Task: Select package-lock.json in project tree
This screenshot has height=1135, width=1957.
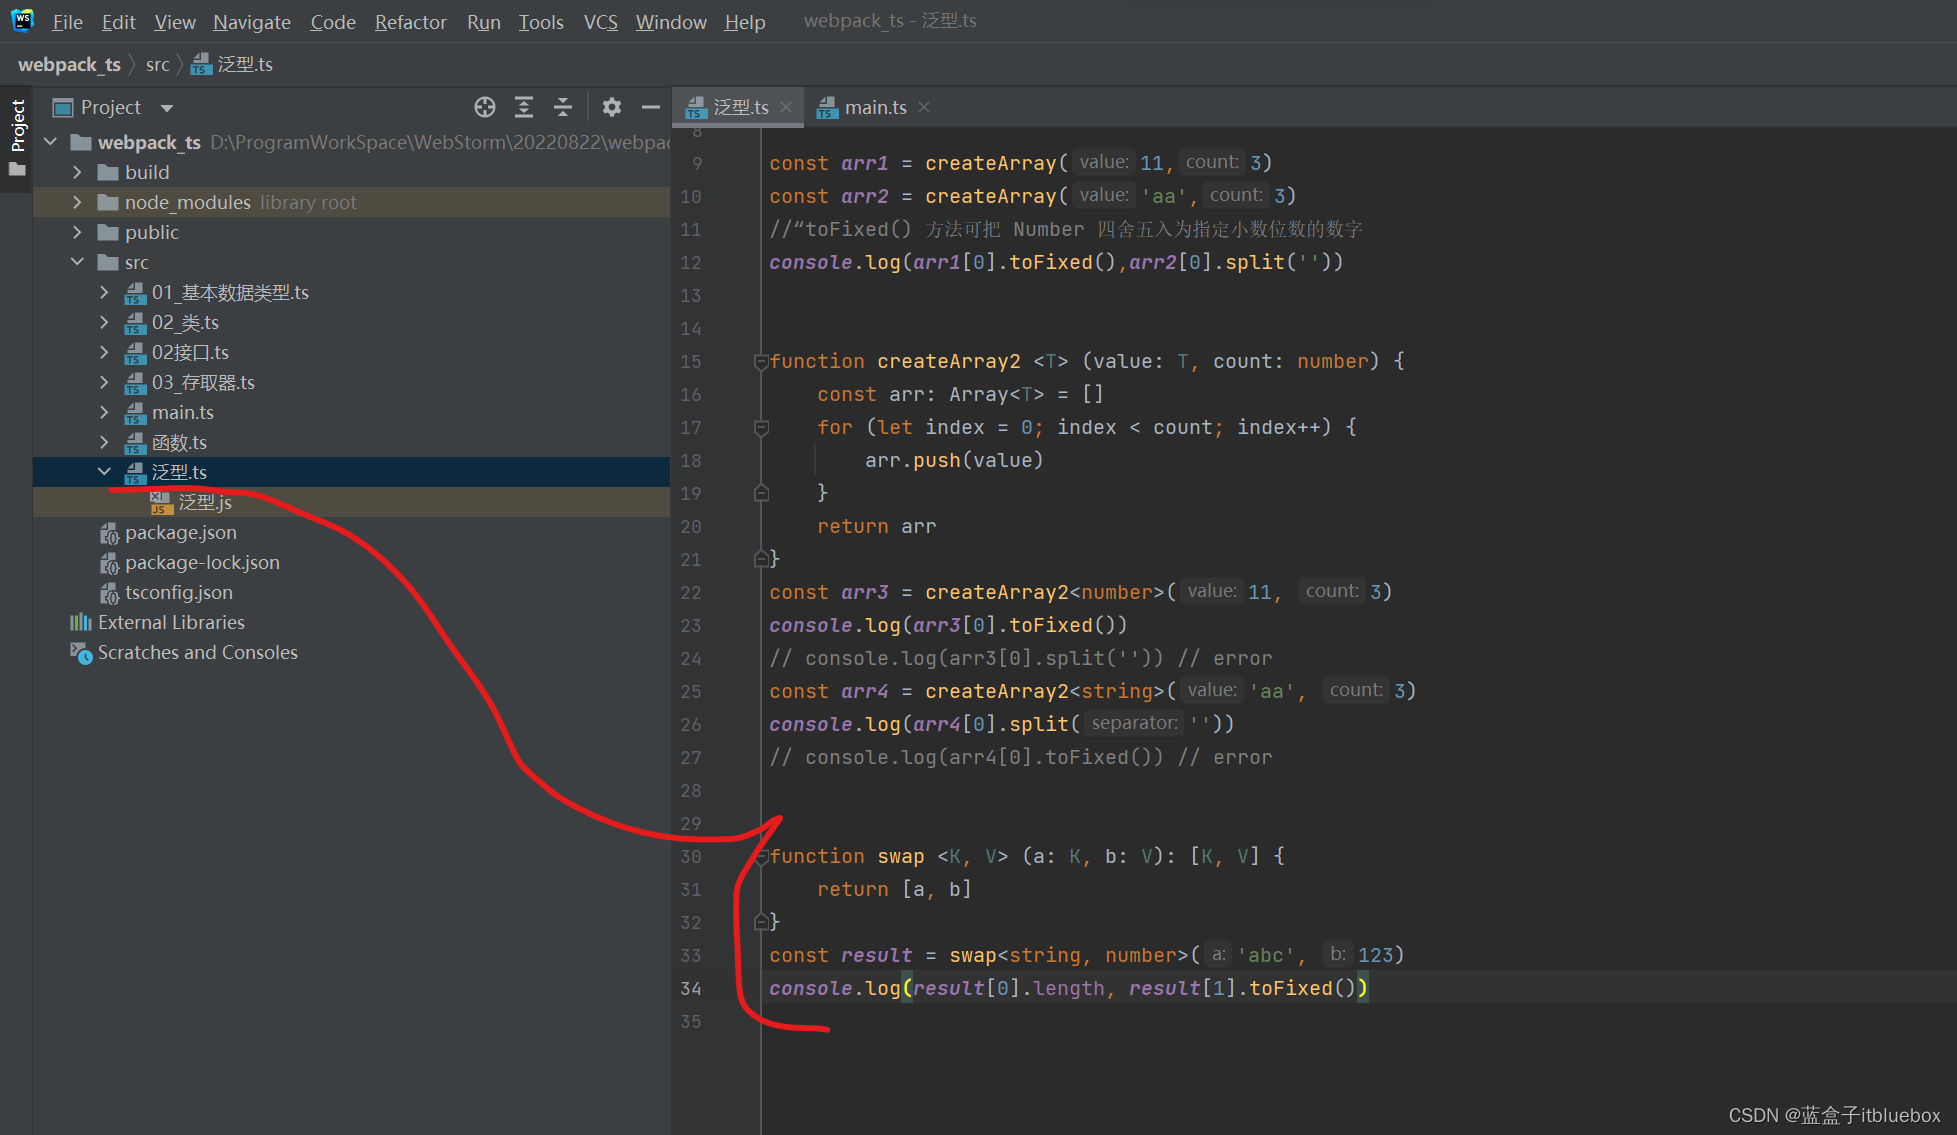Action: 202,562
